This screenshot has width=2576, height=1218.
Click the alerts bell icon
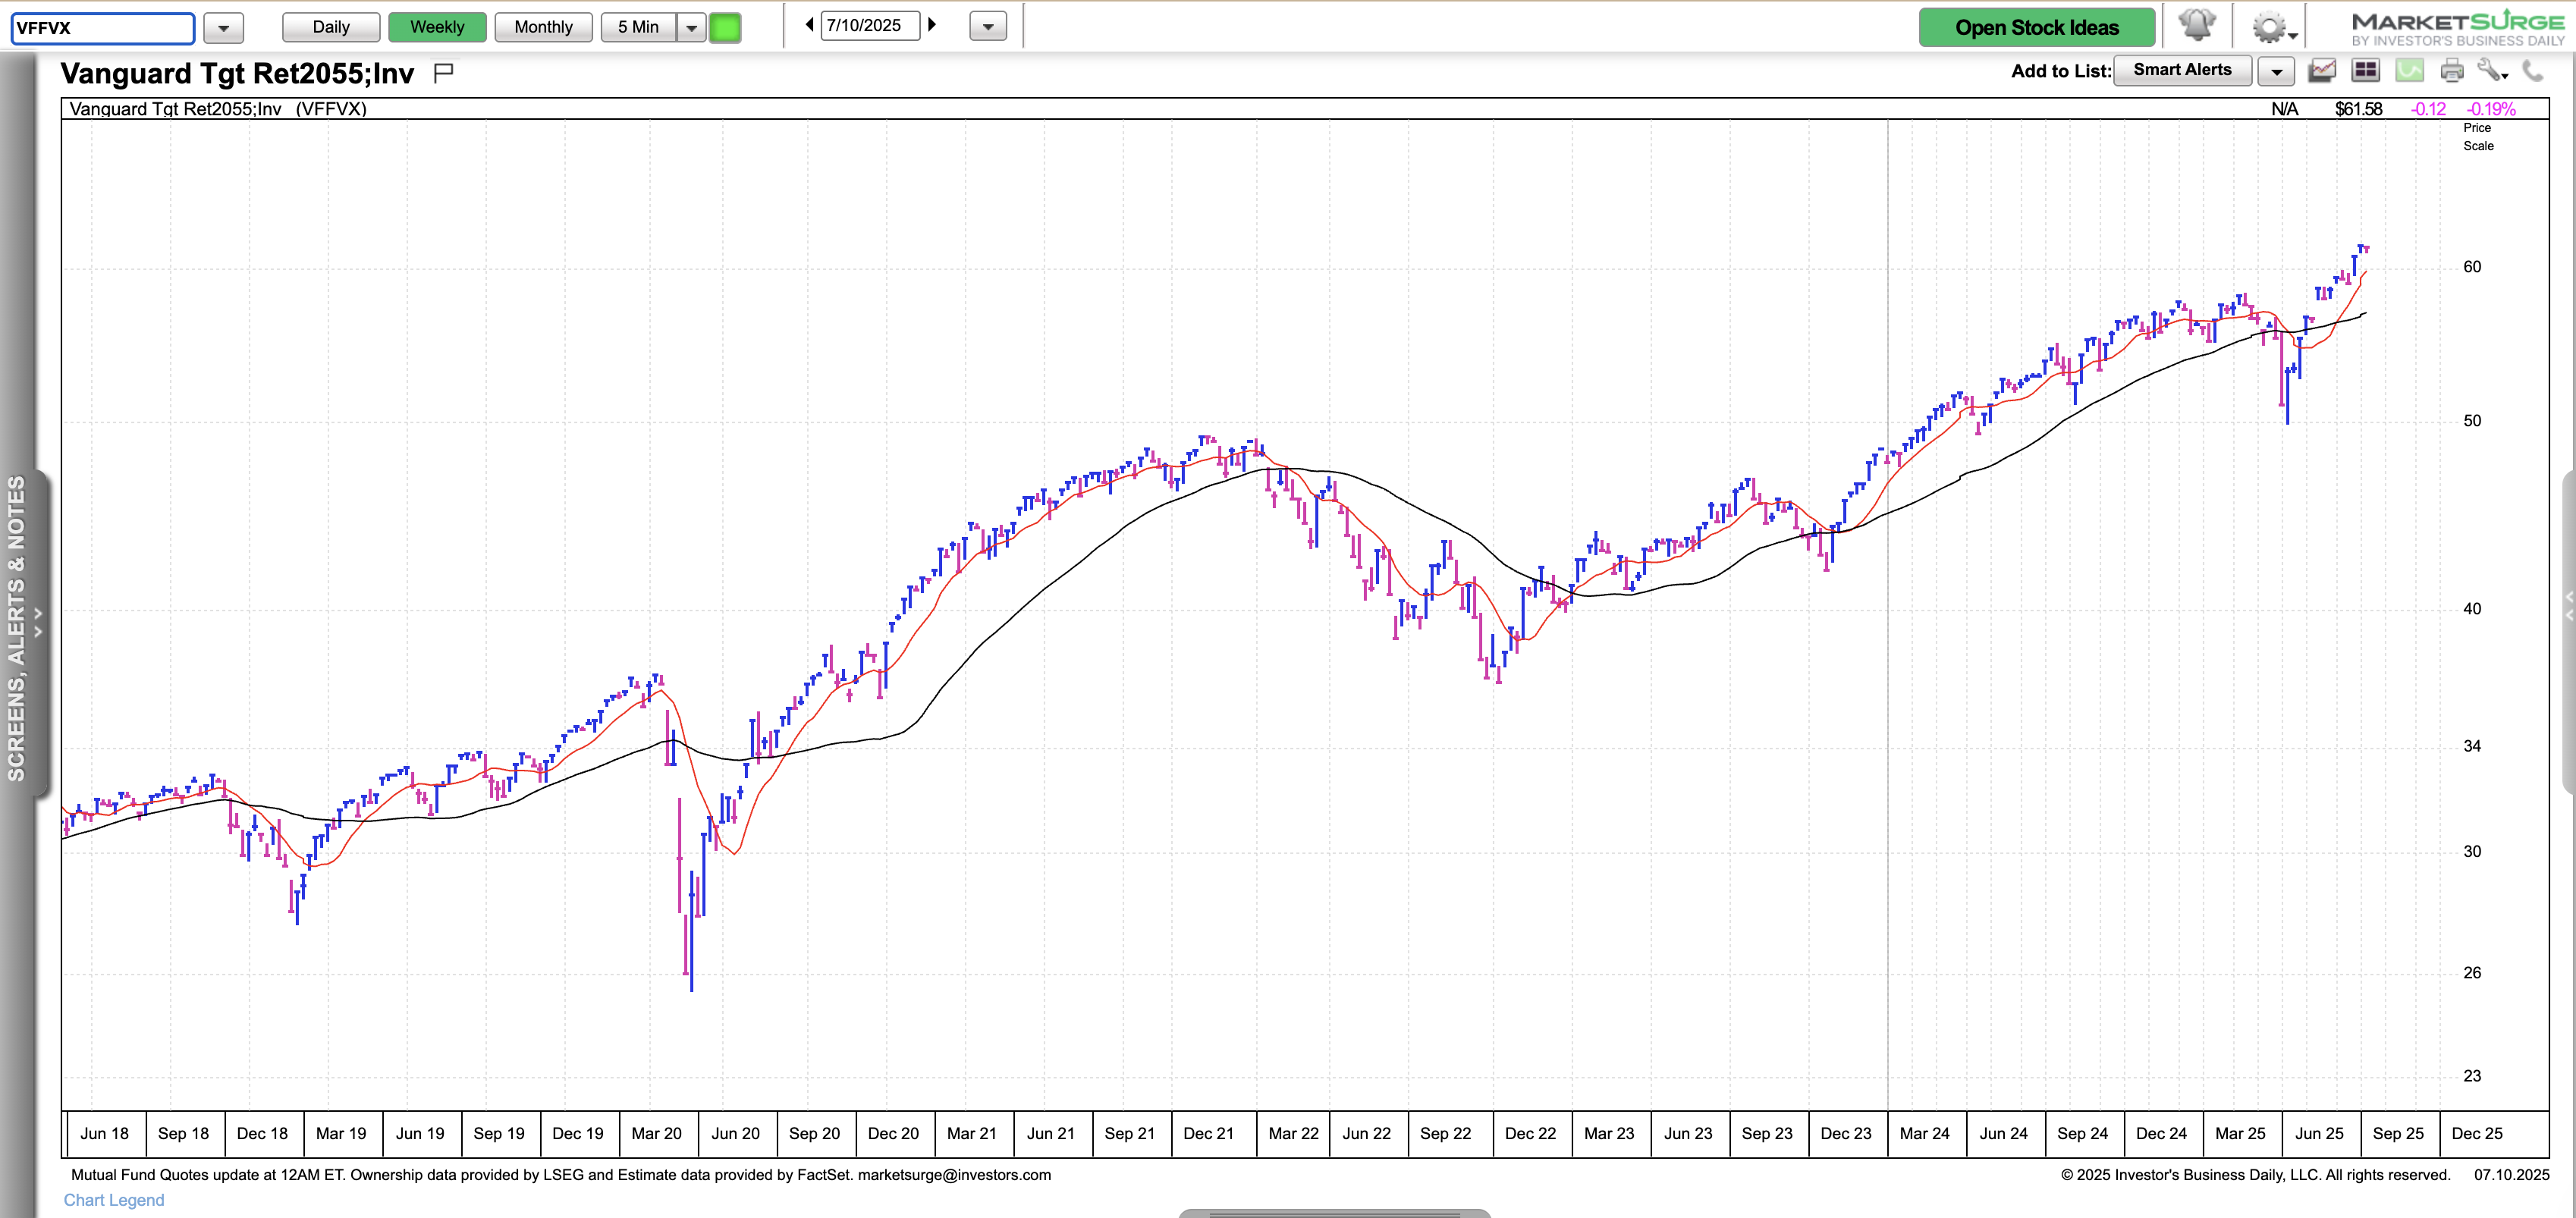[2196, 26]
